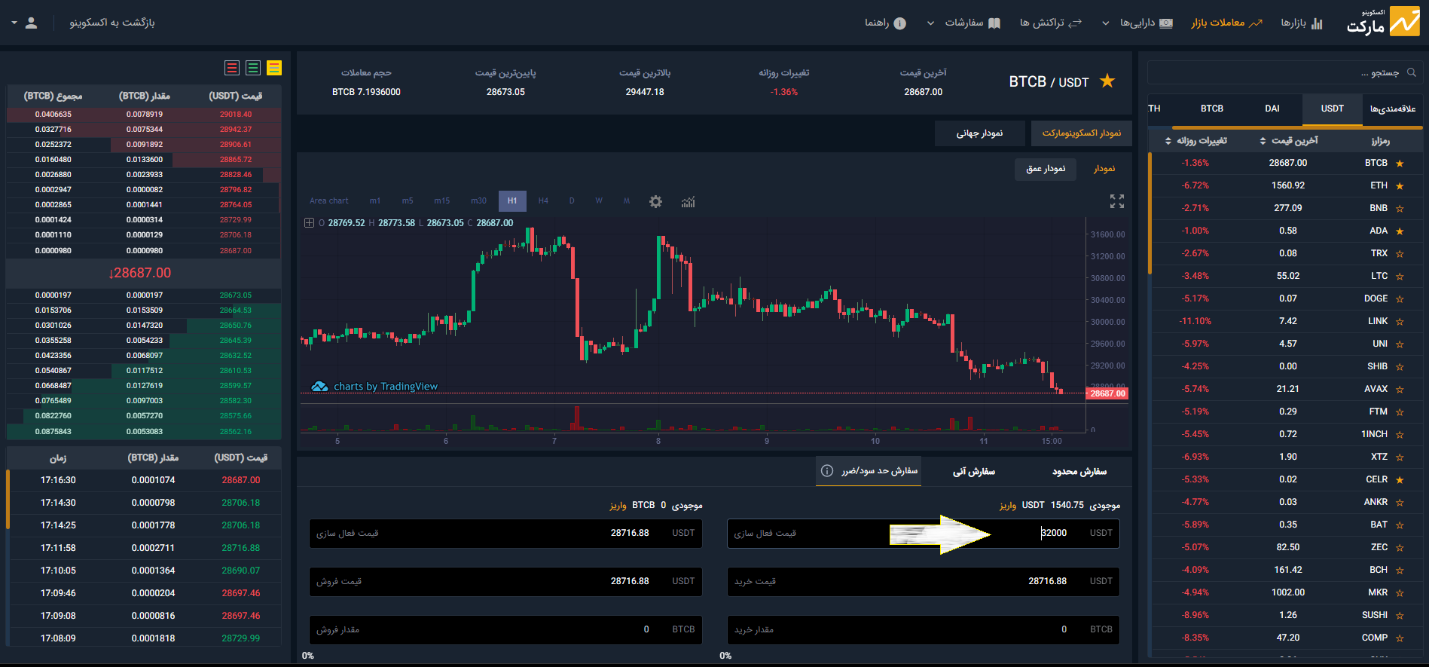
Task: Click the info icon on stop-limit order tab
Action: click(827, 470)
